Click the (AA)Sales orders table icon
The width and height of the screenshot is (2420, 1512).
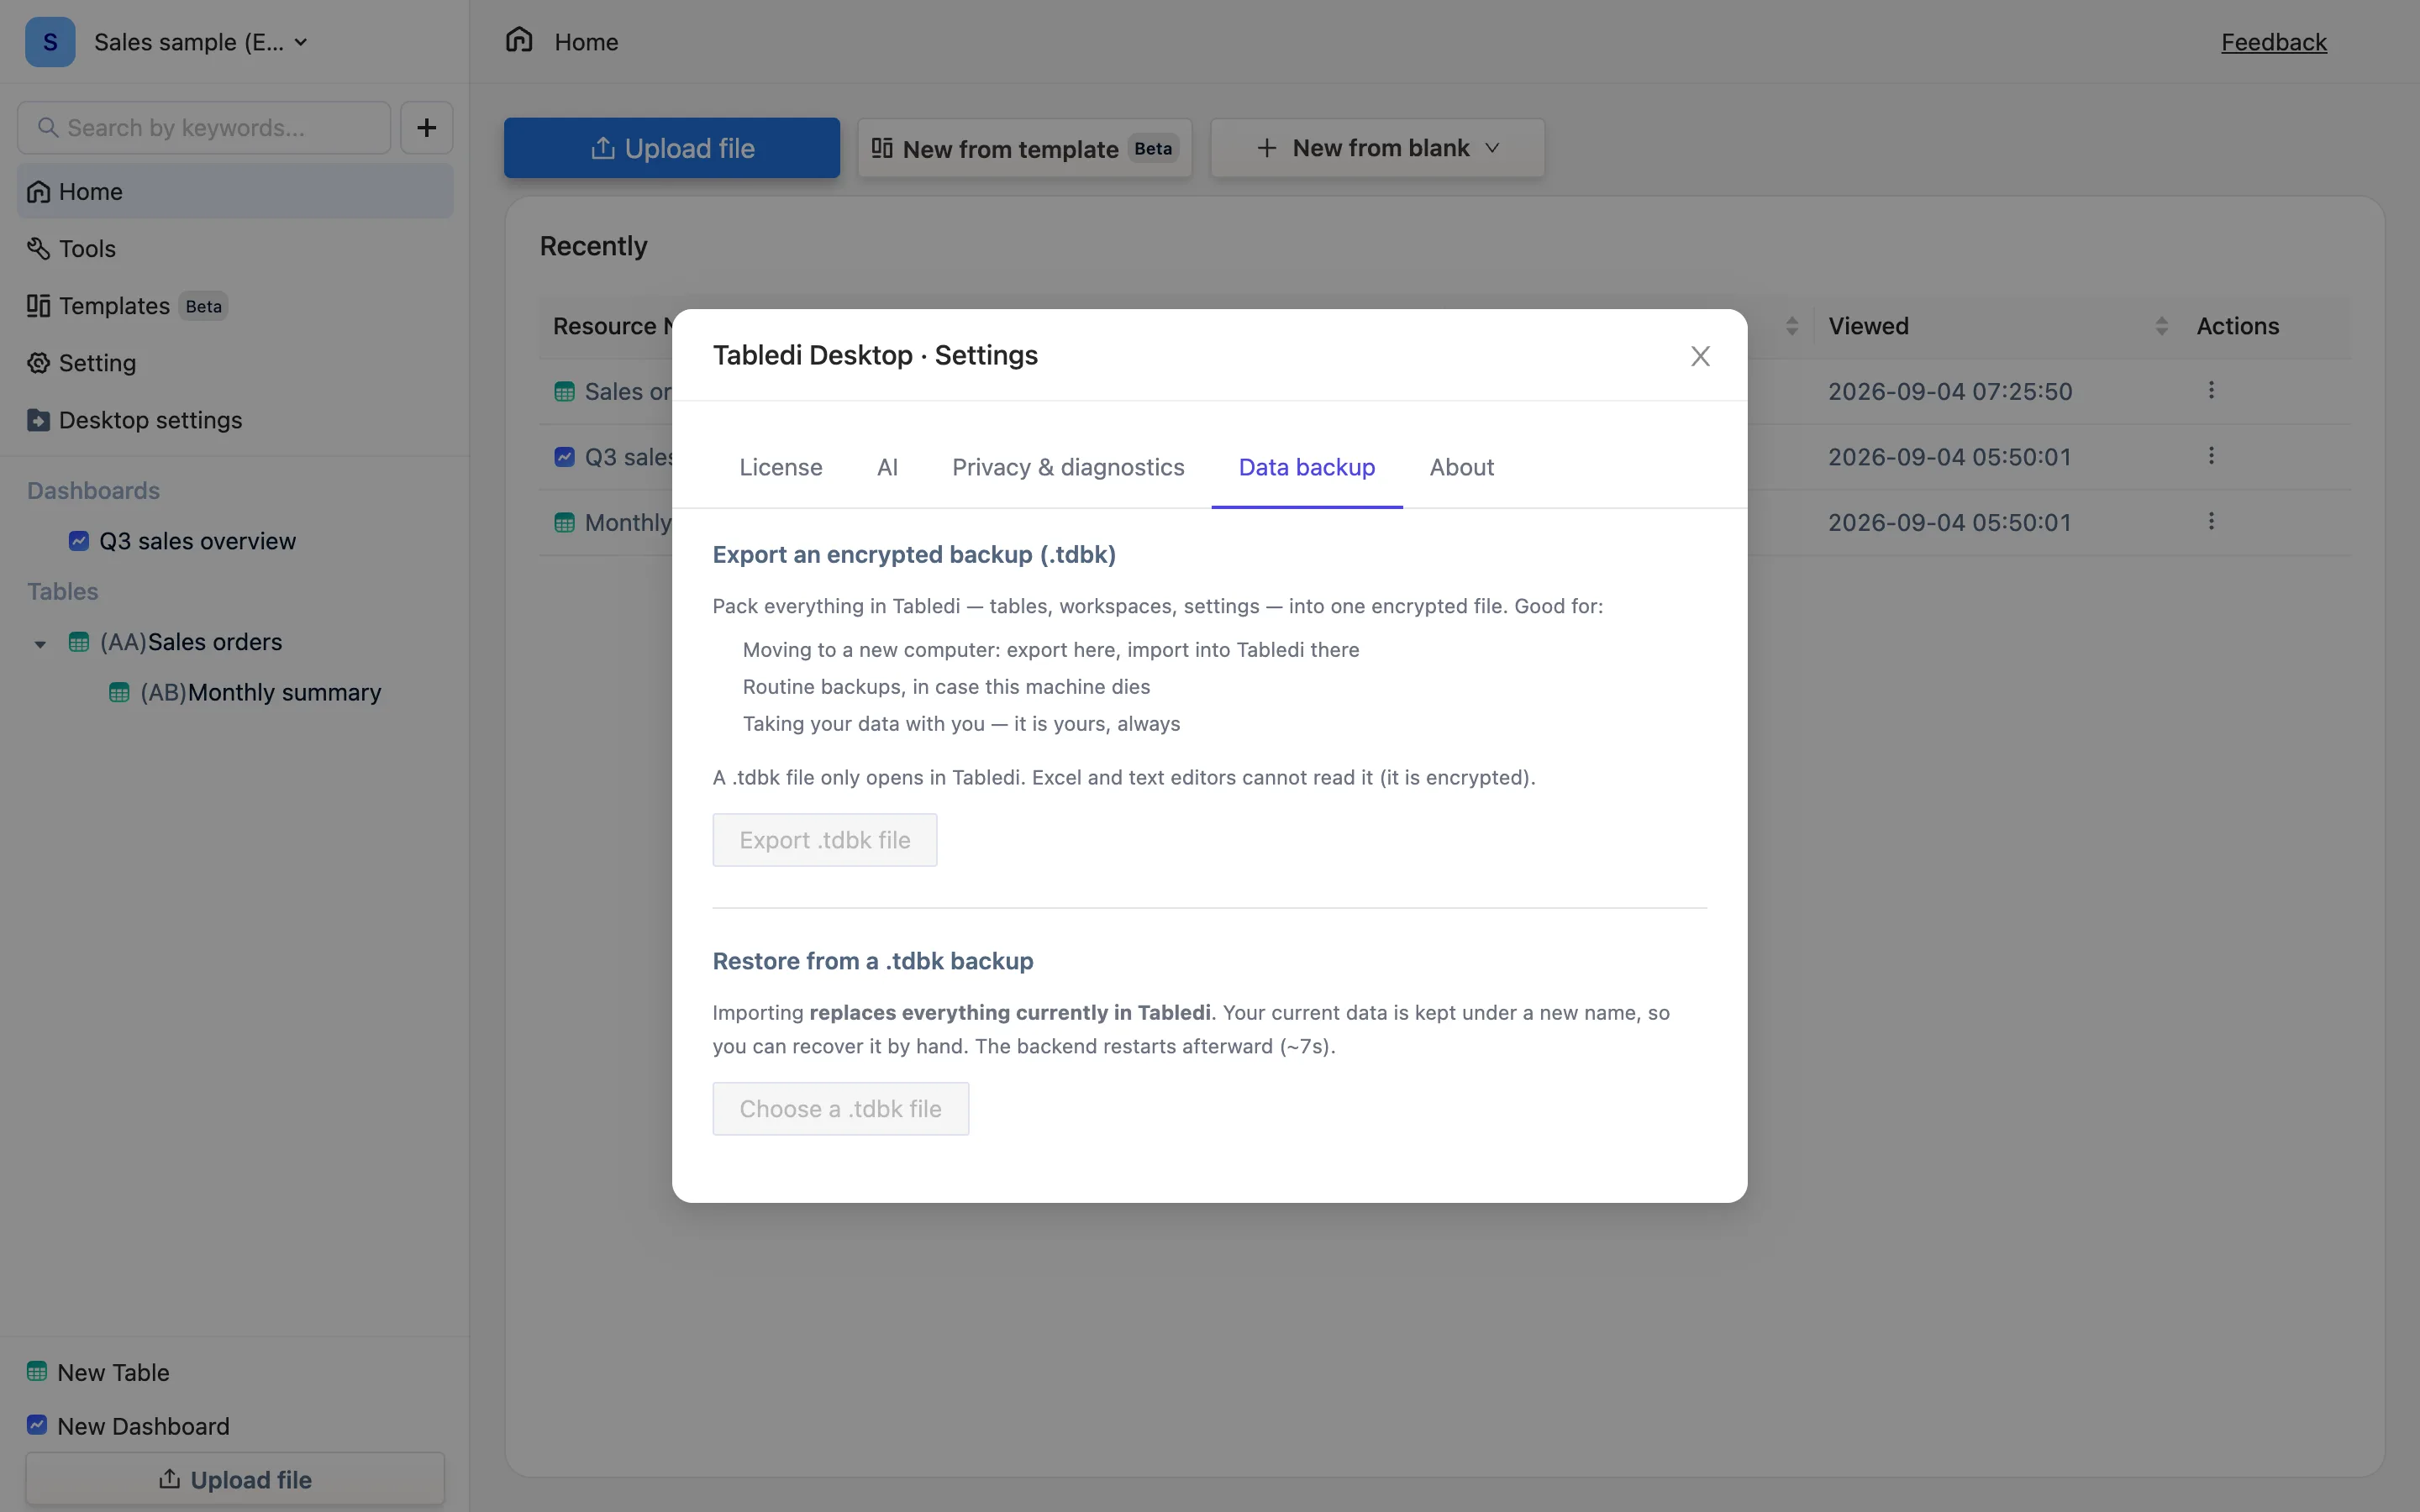pos(79,642)
